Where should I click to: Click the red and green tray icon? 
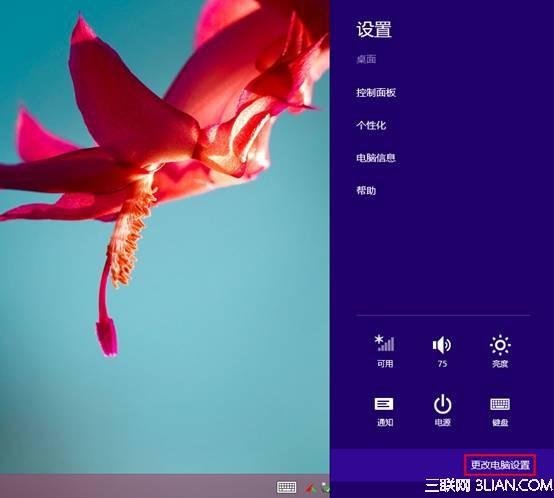tap(311, 488)
